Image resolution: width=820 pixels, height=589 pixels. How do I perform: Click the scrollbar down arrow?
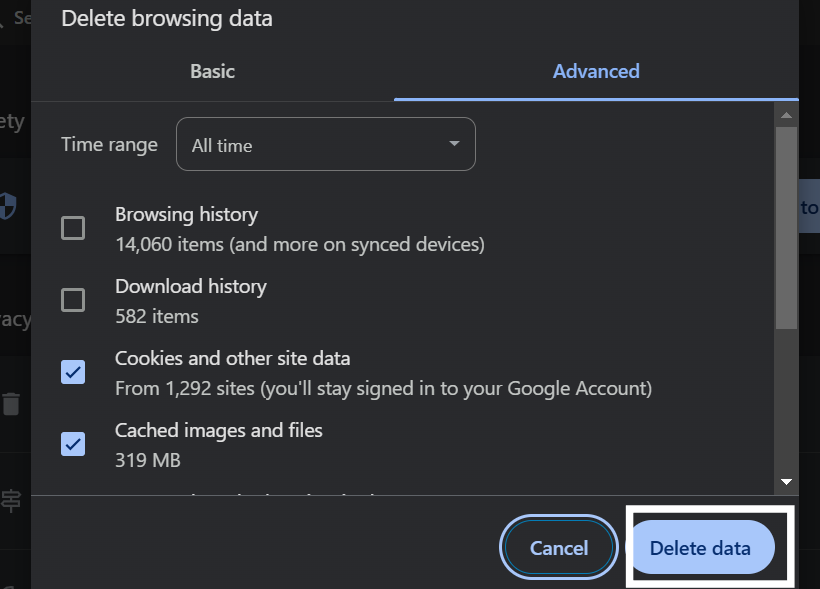click(786, 482)
